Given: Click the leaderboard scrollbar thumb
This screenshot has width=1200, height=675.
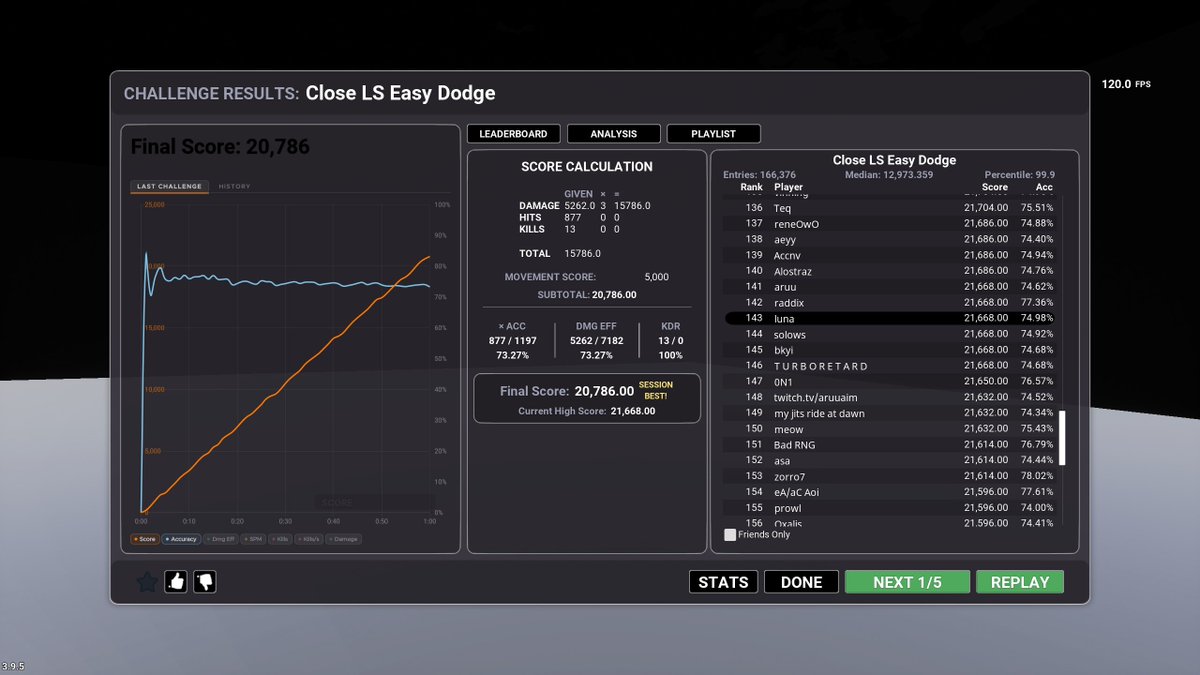Looking at the screenshot, I should tap(1063, 437).
